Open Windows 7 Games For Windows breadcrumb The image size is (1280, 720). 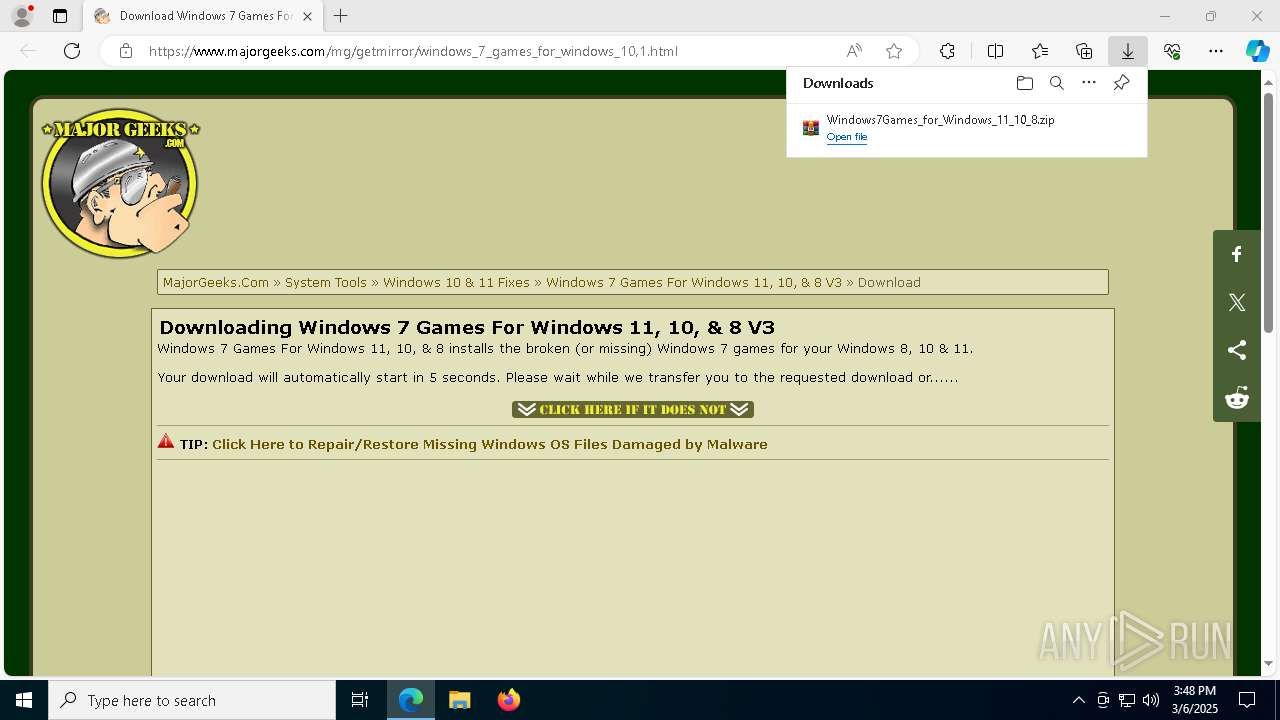pos(694,282)
